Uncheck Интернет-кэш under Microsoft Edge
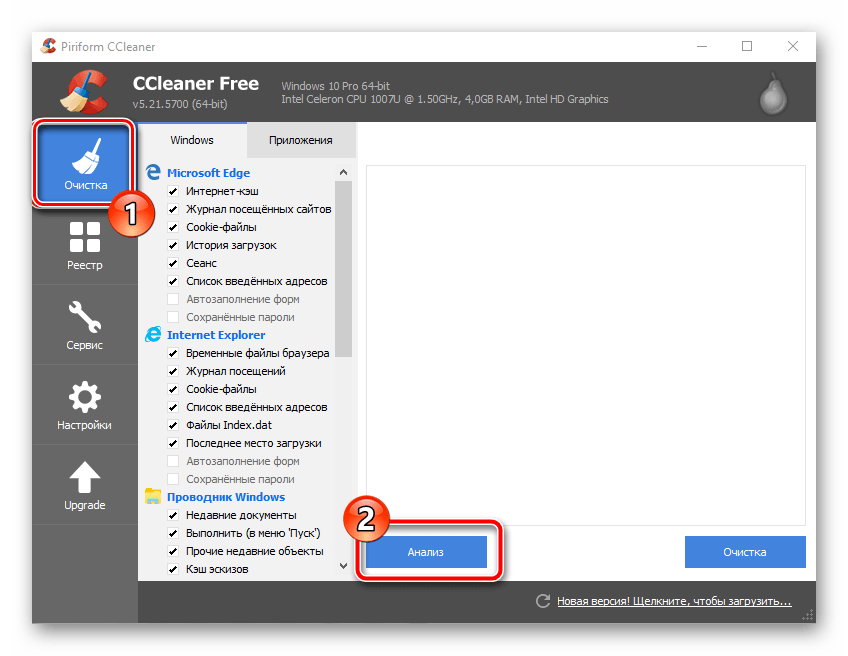The height and width of the screenshot is (656, 848). (x=173, y=191)
